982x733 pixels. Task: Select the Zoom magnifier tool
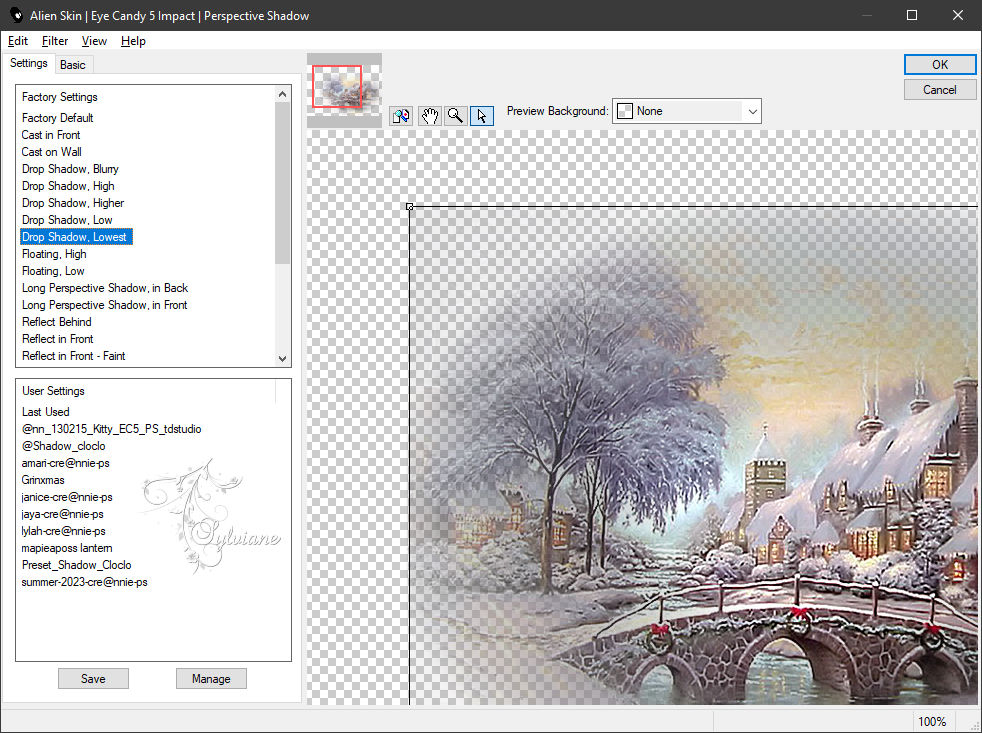coord(455,115)
